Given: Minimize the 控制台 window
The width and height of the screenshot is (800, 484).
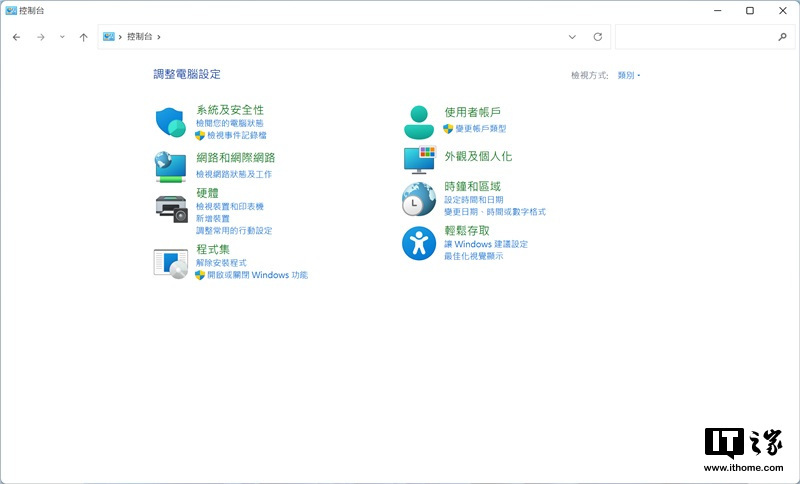Looking at the screenshot, I should (x=717, y=10).
